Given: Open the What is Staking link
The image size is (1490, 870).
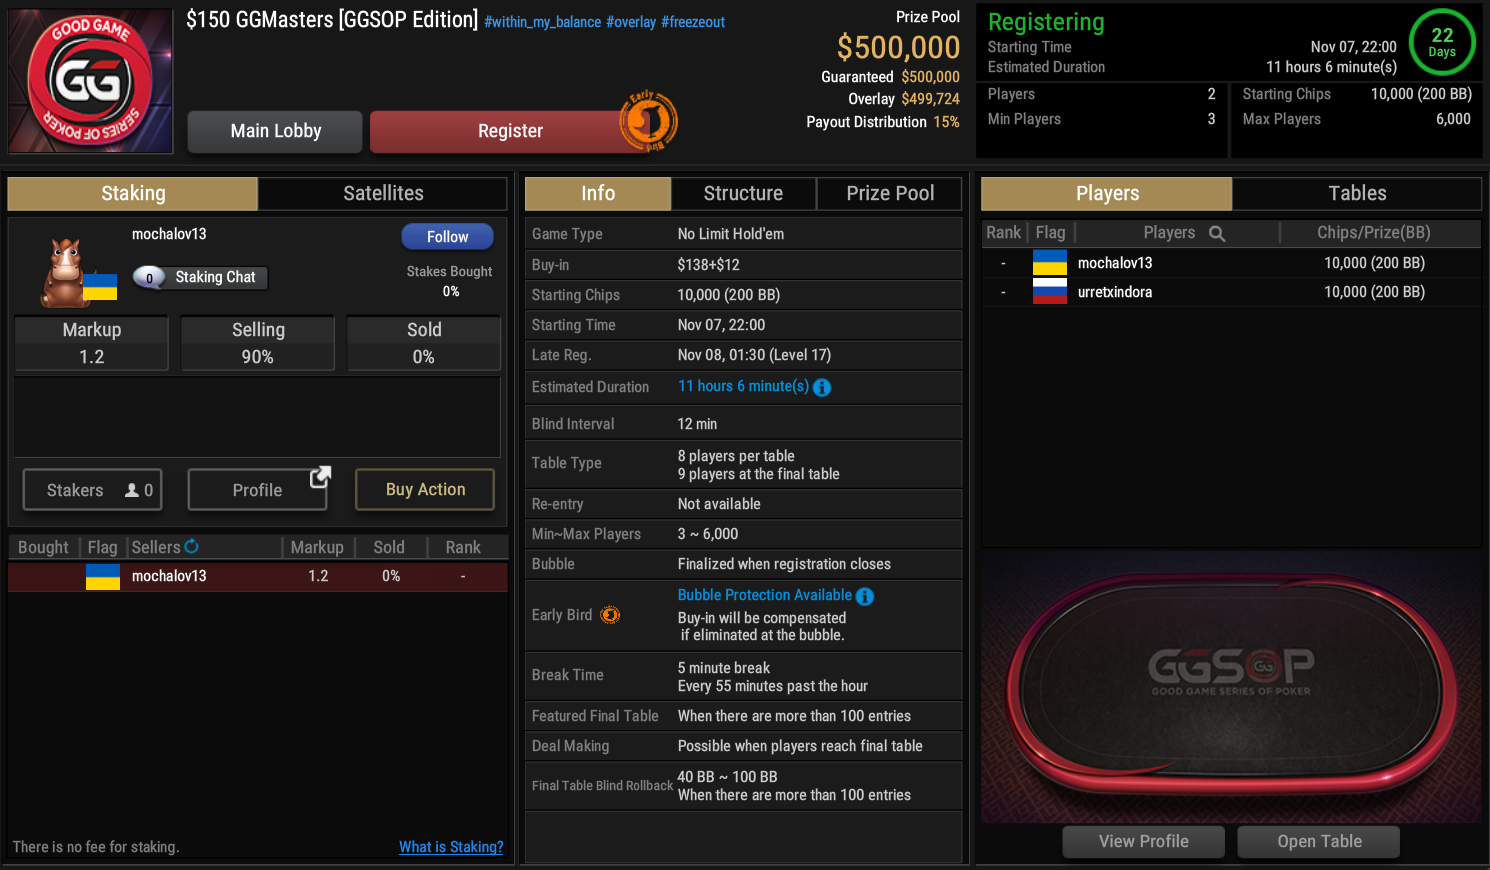Looking at the screenshot, I should pos(451,847).
